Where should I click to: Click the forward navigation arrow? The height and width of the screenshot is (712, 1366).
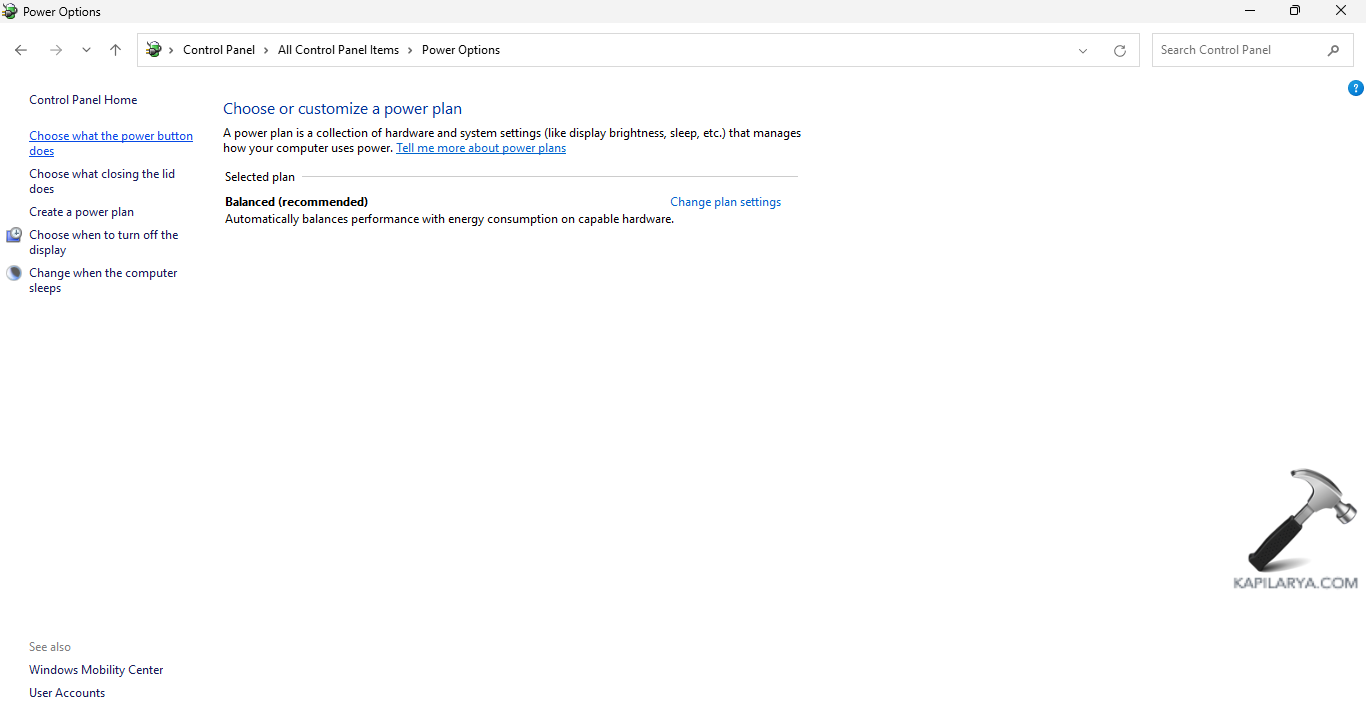[56, 50]
